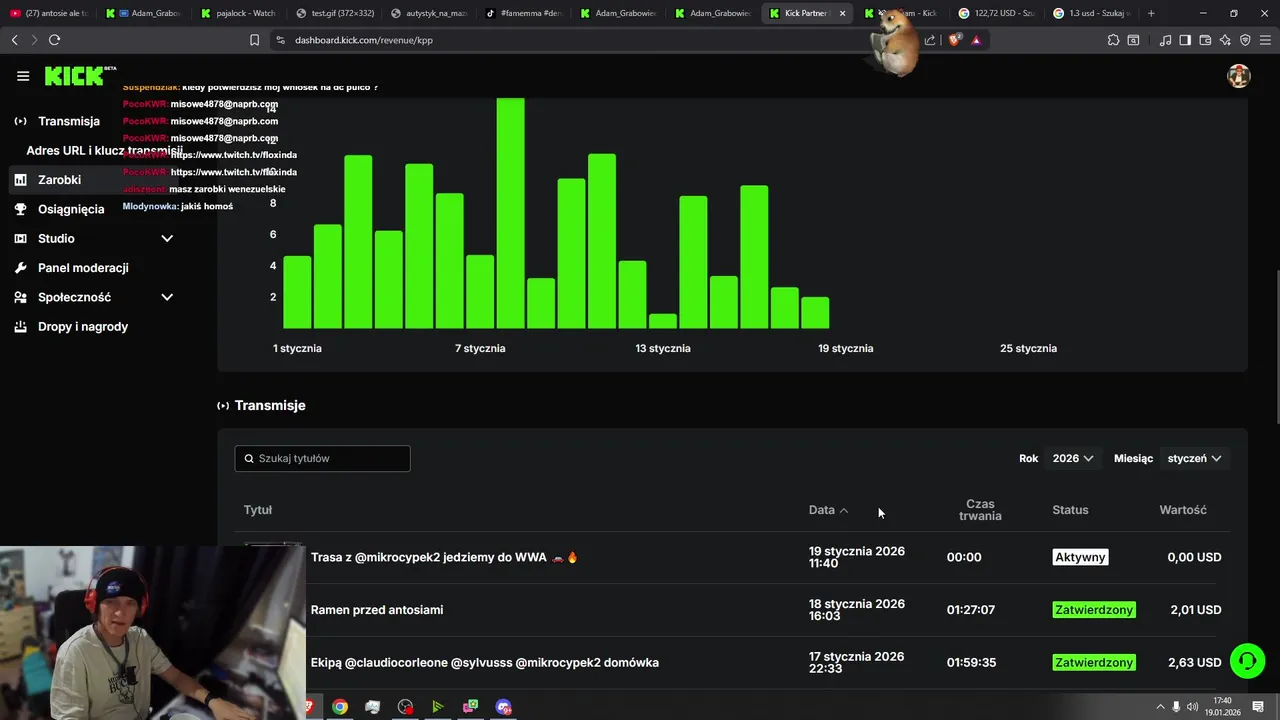Click the 2,63 USD value

[1194, 663]
